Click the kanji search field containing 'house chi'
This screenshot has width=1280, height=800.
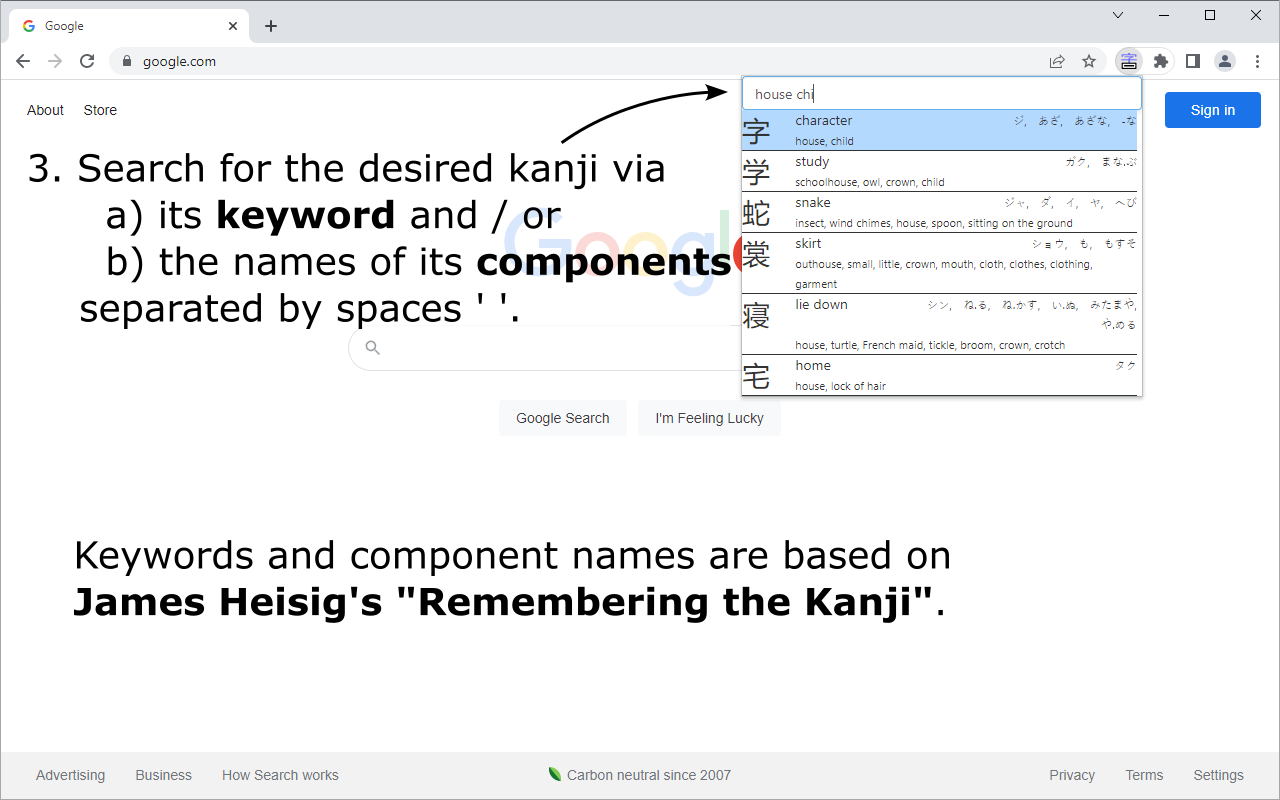[x=941, y=94]
